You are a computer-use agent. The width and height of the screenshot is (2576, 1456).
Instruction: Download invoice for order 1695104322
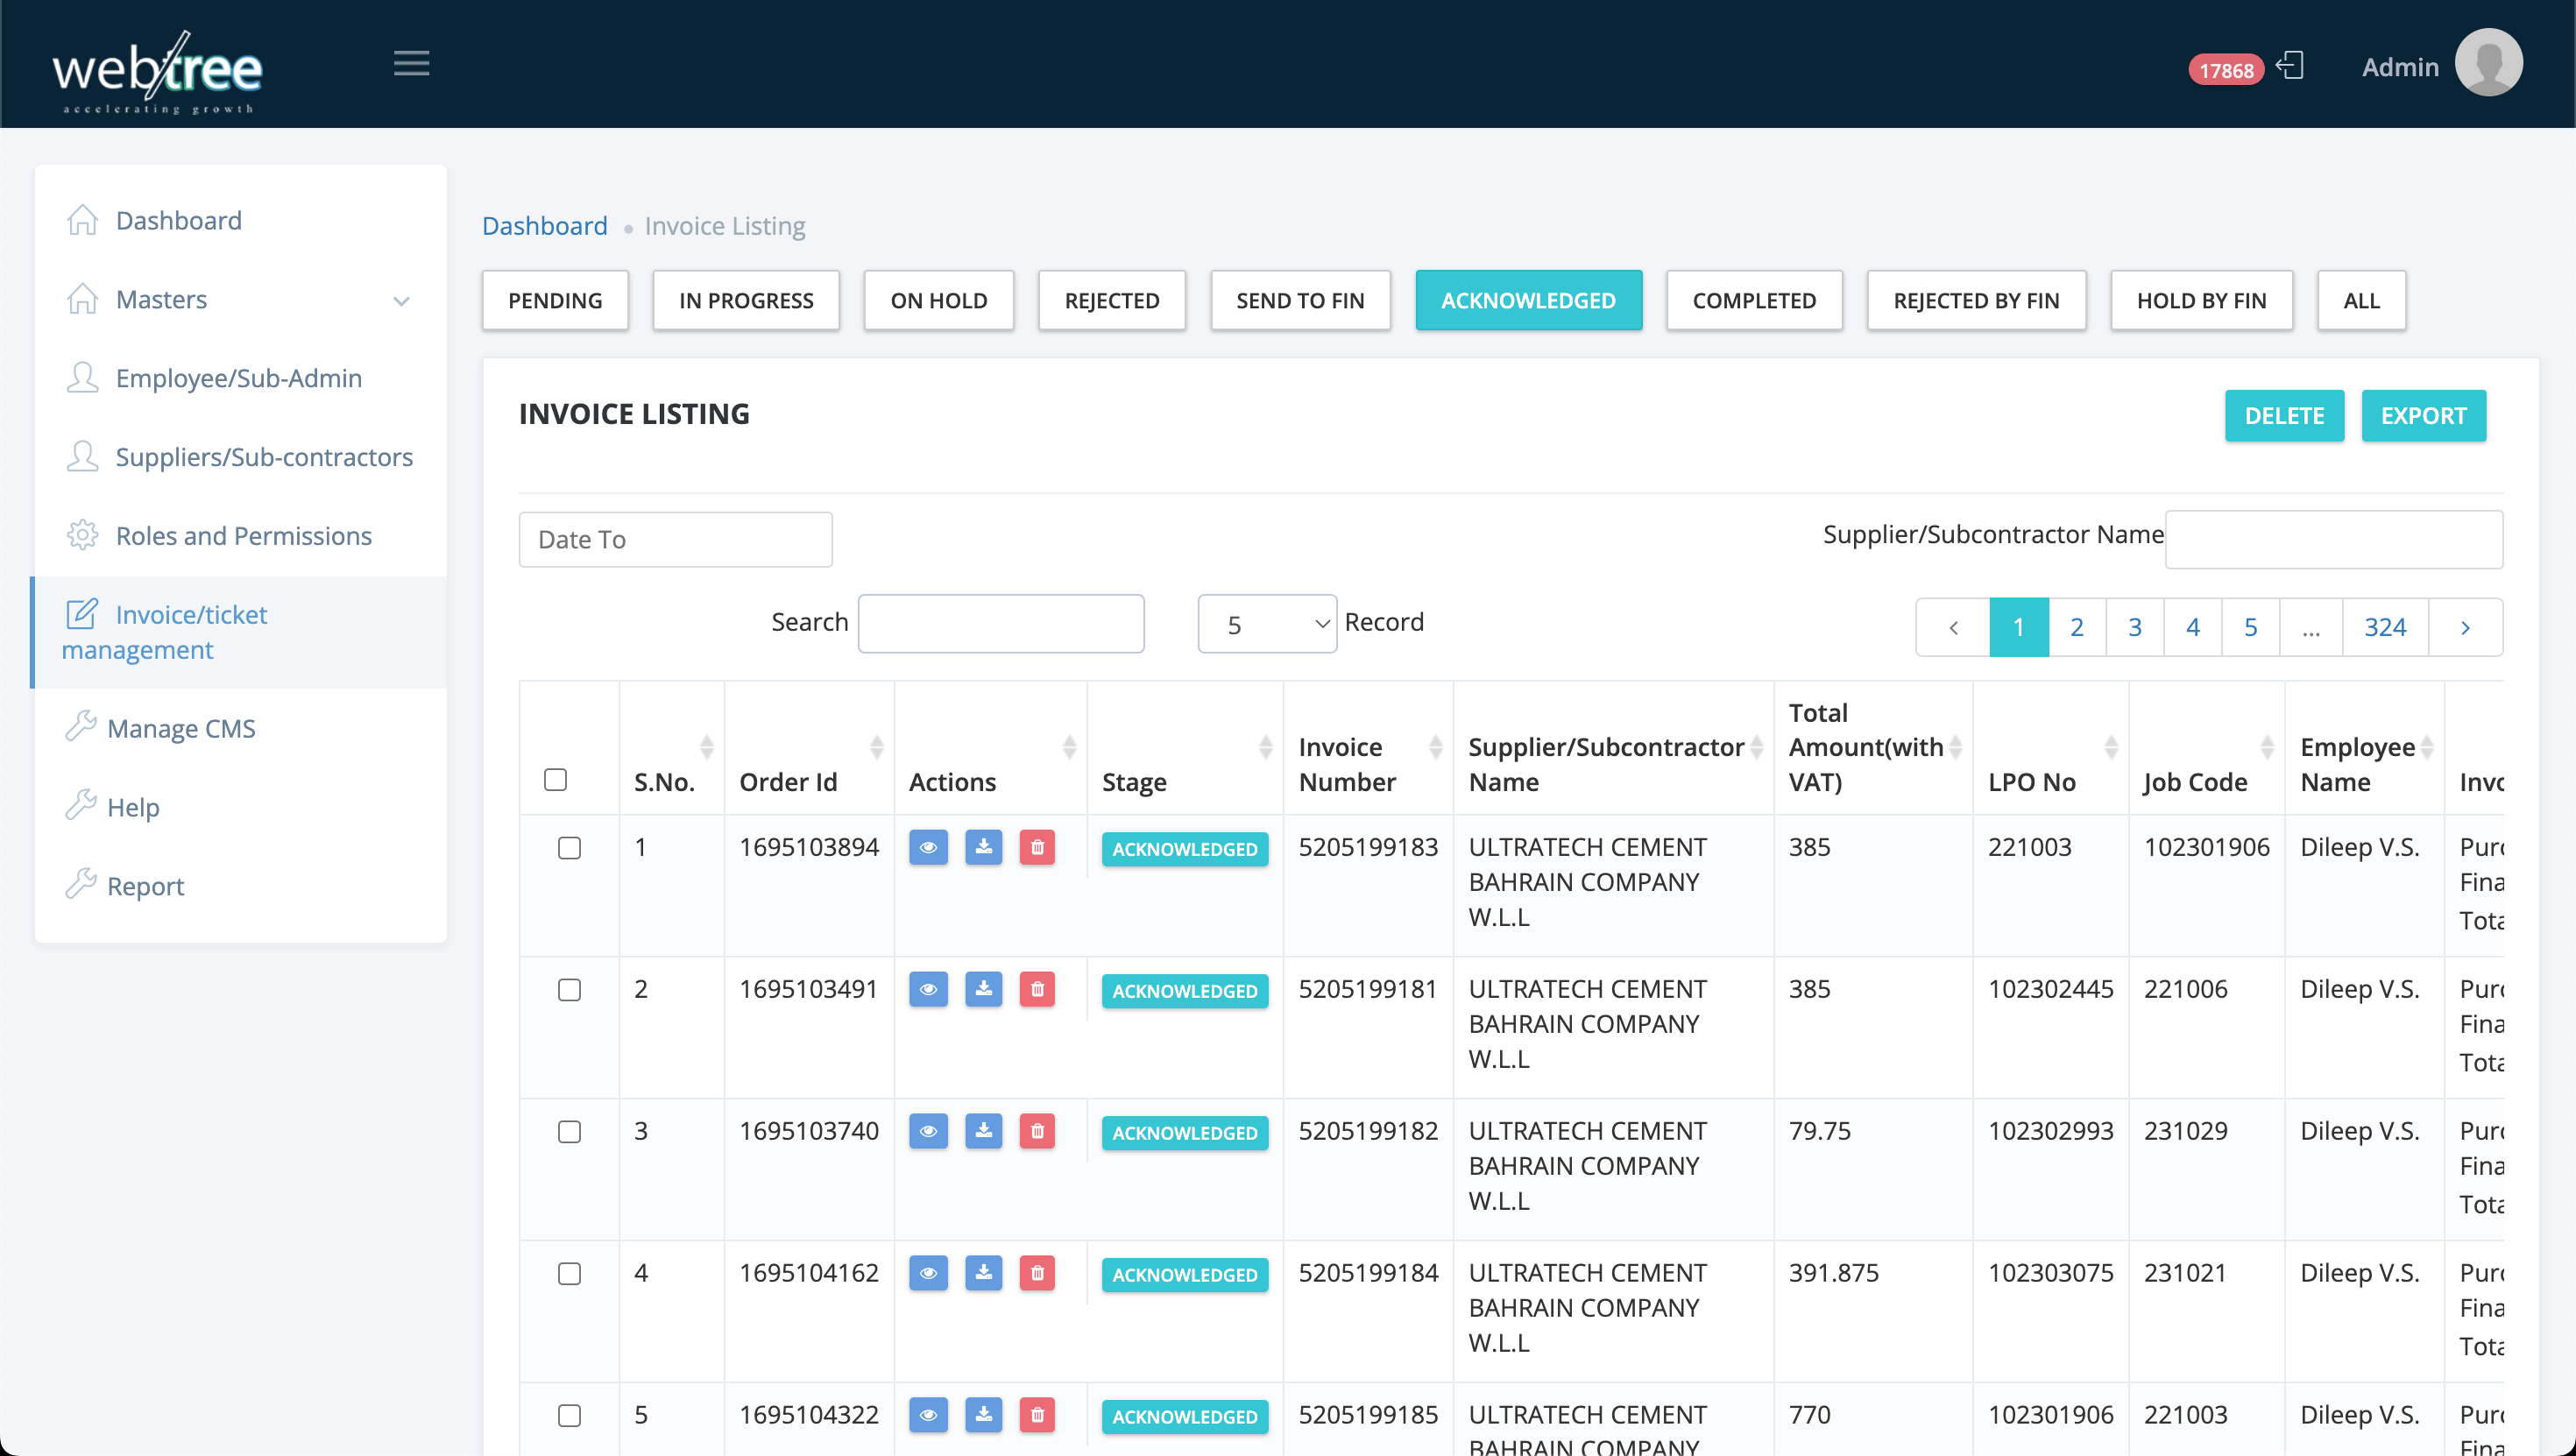(983, 1416)
